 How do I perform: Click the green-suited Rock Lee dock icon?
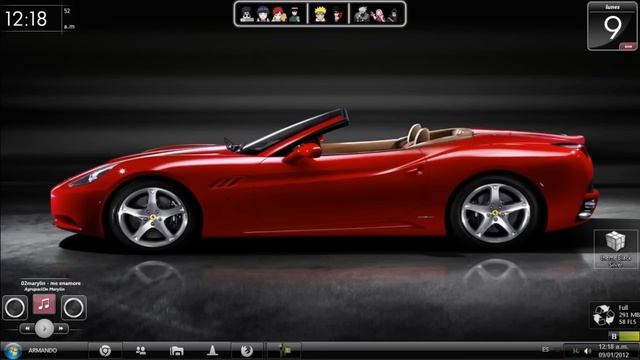click(295, 14)
